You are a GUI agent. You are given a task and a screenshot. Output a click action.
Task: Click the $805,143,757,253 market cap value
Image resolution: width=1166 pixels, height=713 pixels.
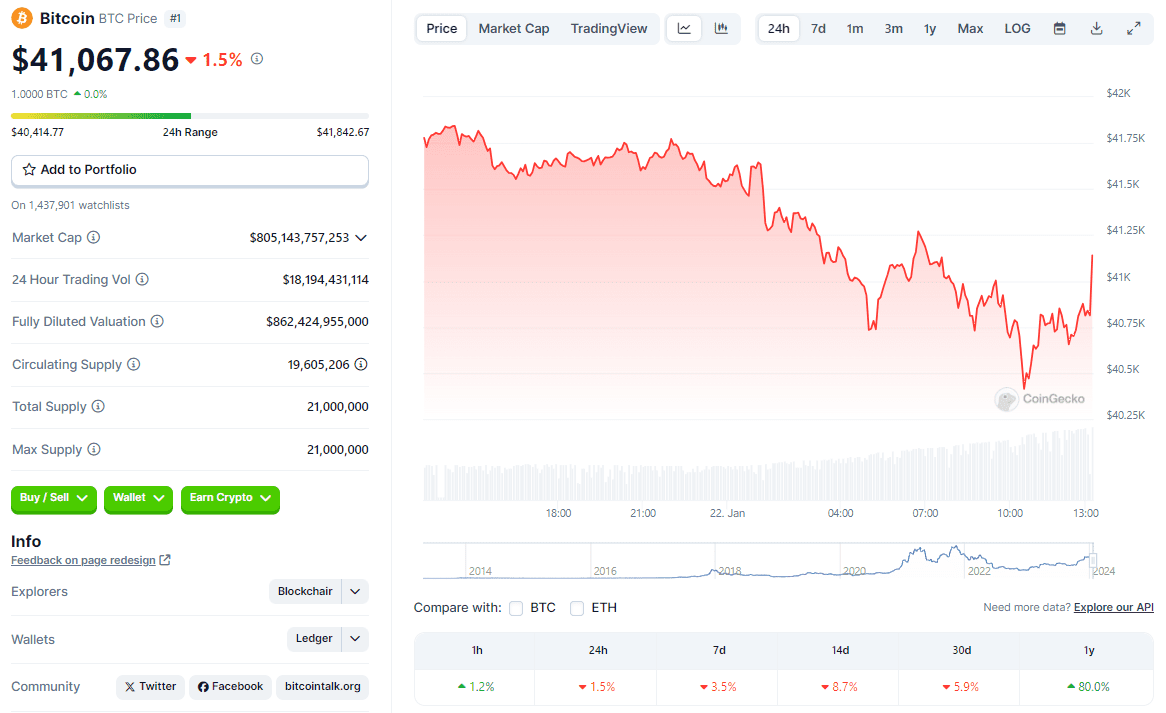point(299,238)
